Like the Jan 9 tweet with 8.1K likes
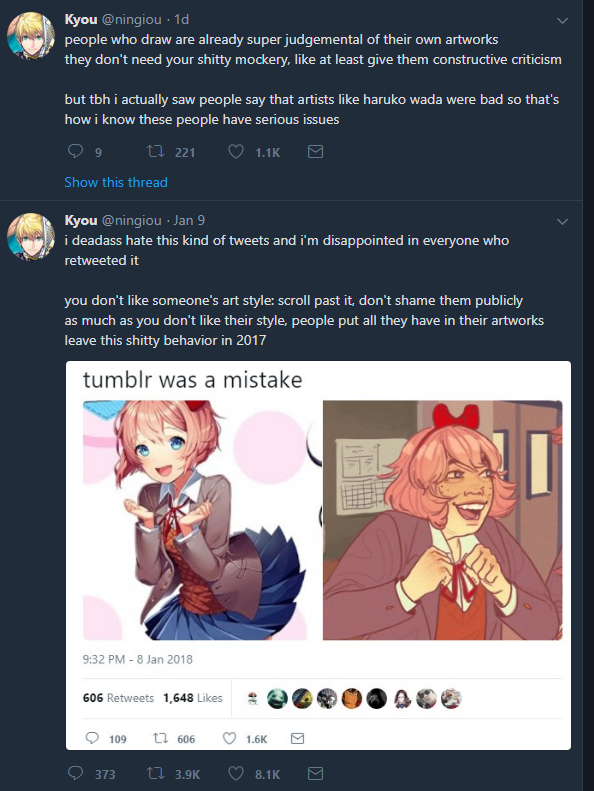This screenshot has width=594, height=791. click(236, 773)
